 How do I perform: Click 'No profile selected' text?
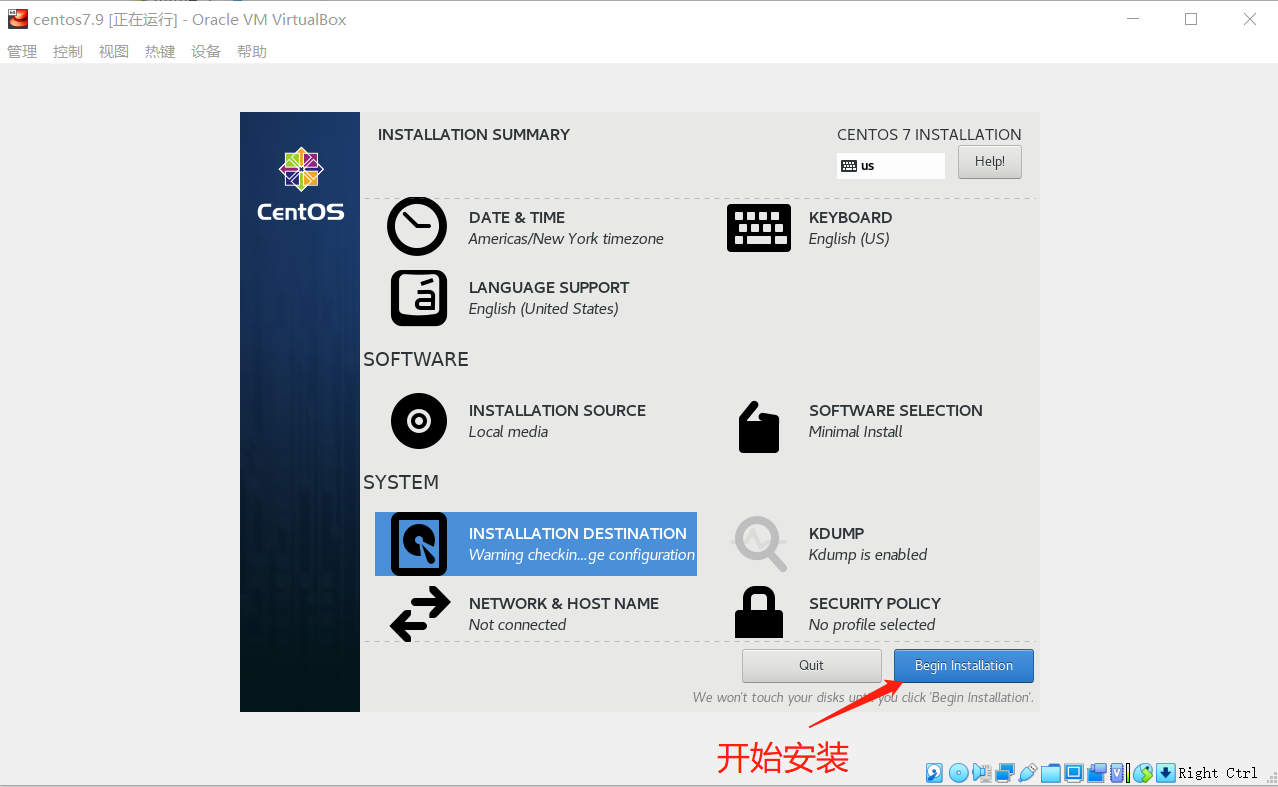872,625
